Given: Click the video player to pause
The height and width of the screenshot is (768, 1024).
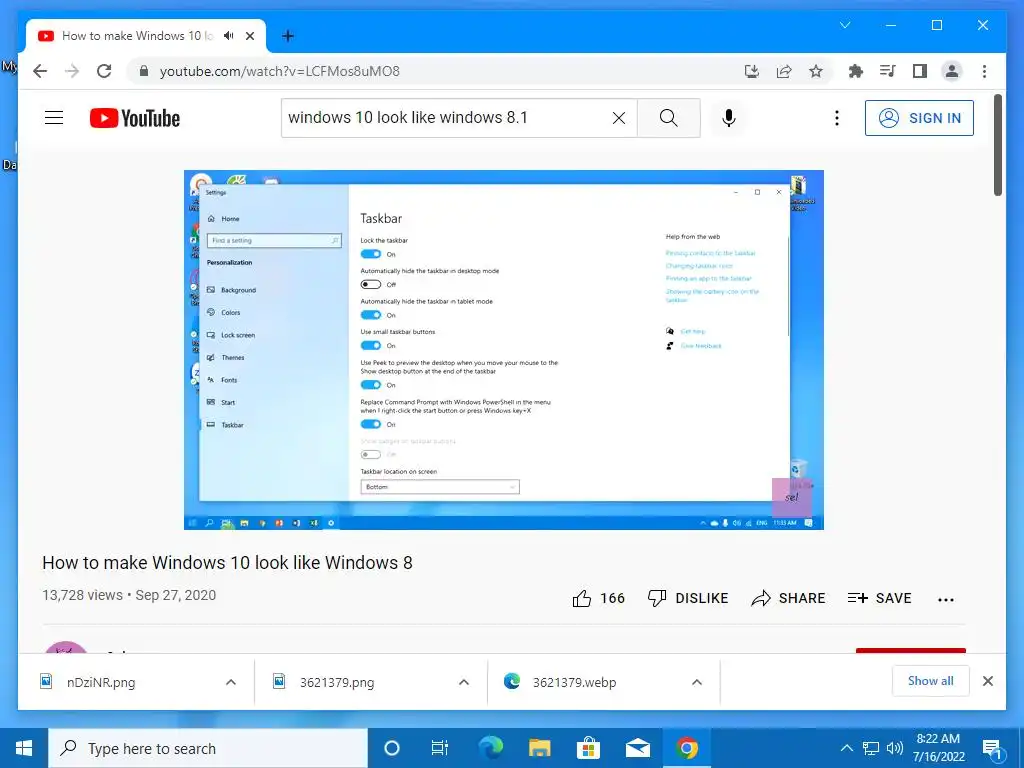Looking at the screenshot, I should point(504,350).
